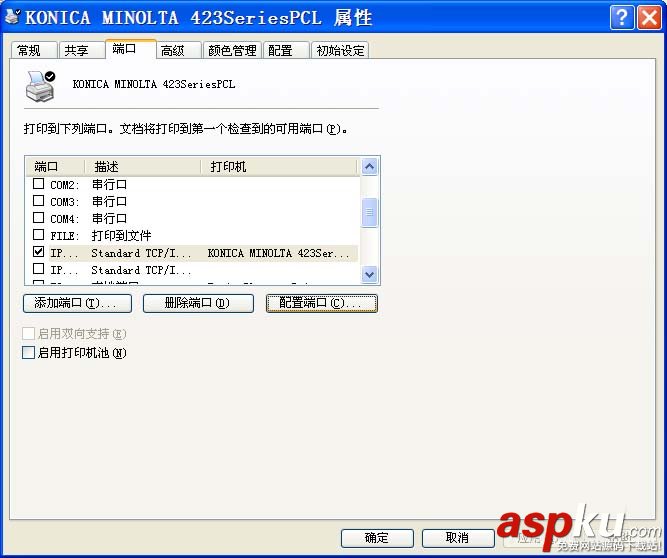Image resolution: width=667 pixels, height=558 pixels.
Task: Close the printer properties dialog with X
Action: click(649, 17)
